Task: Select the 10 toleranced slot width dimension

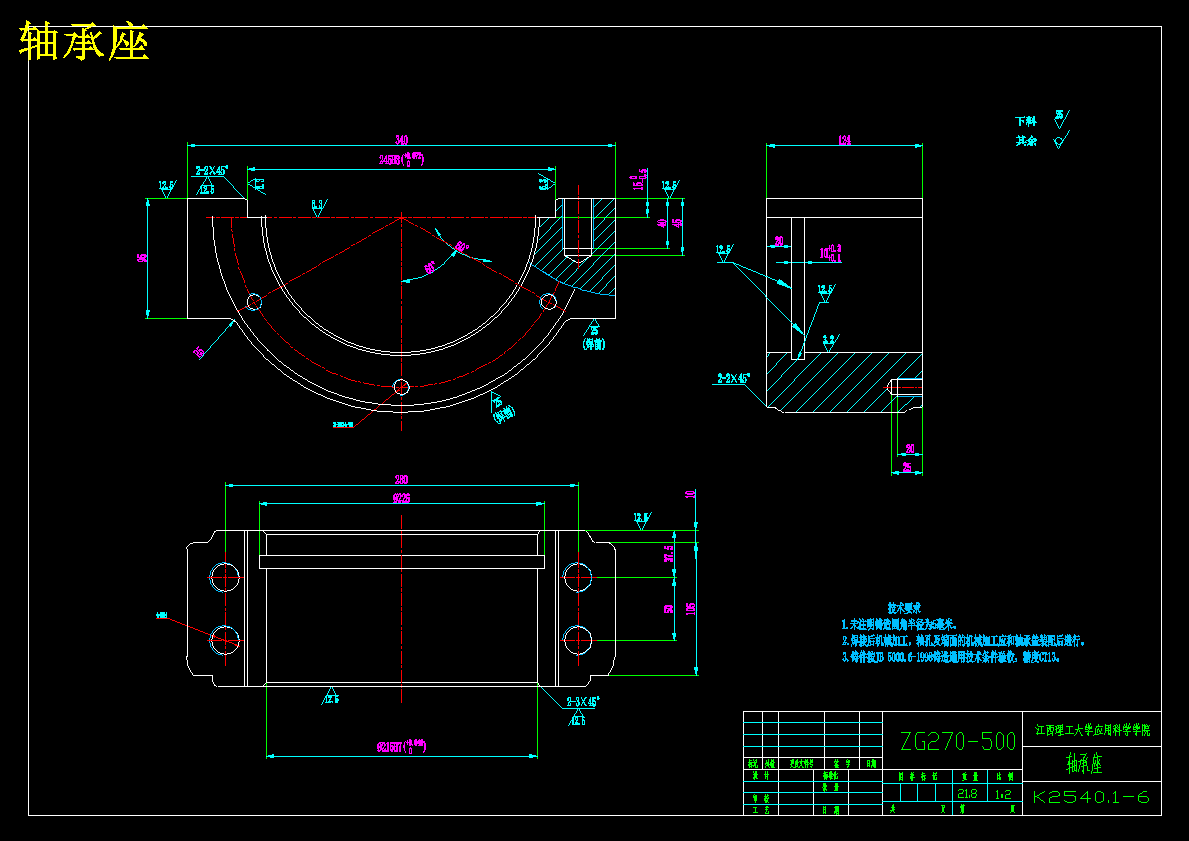Action: point(830,253)
